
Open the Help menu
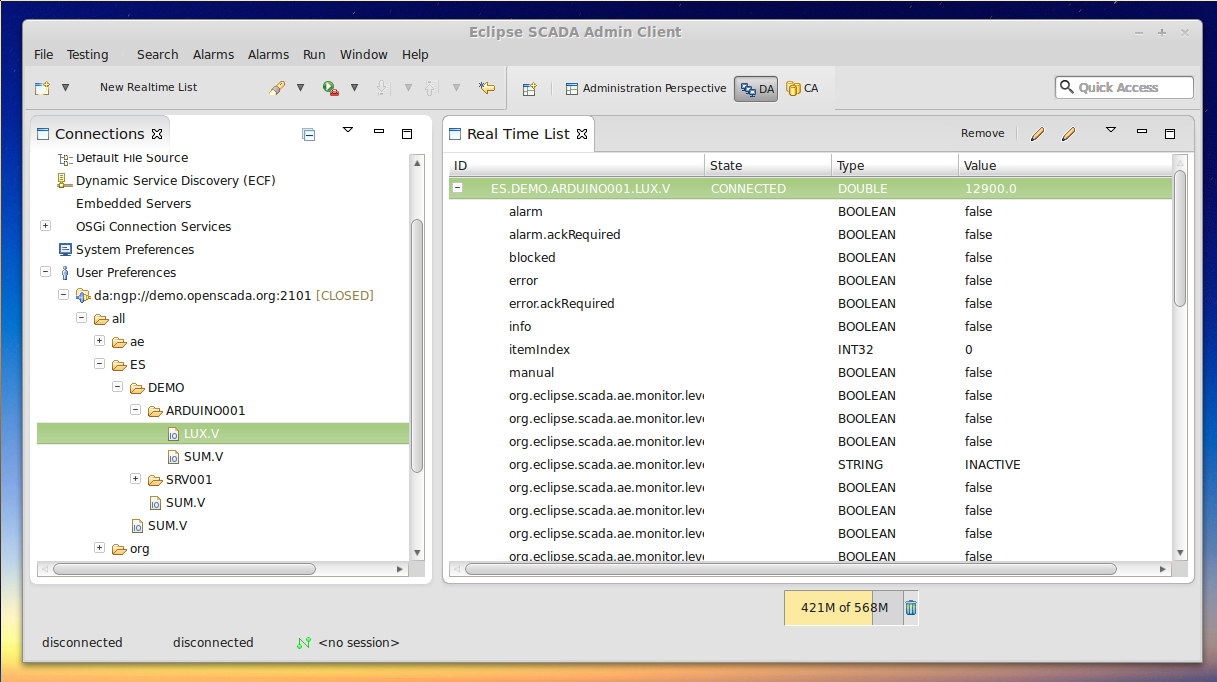pos(415,54)
